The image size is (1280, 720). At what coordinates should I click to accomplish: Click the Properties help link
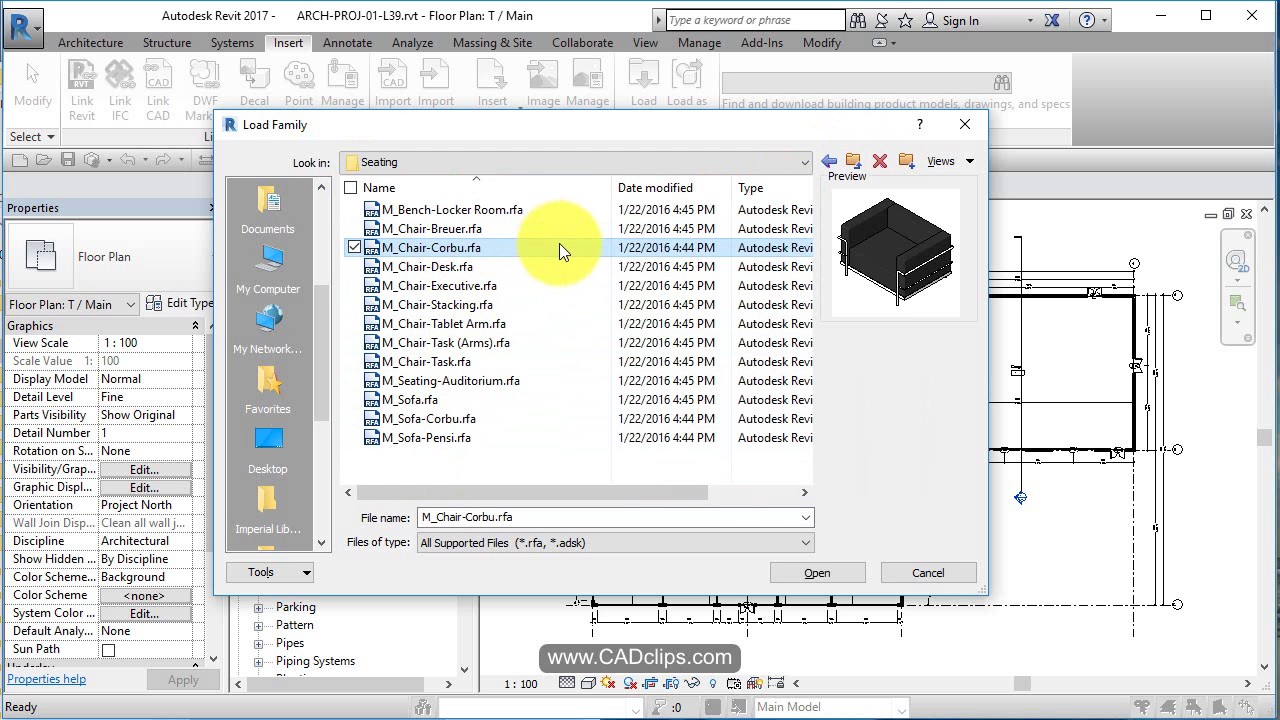(x=46, y=678)
